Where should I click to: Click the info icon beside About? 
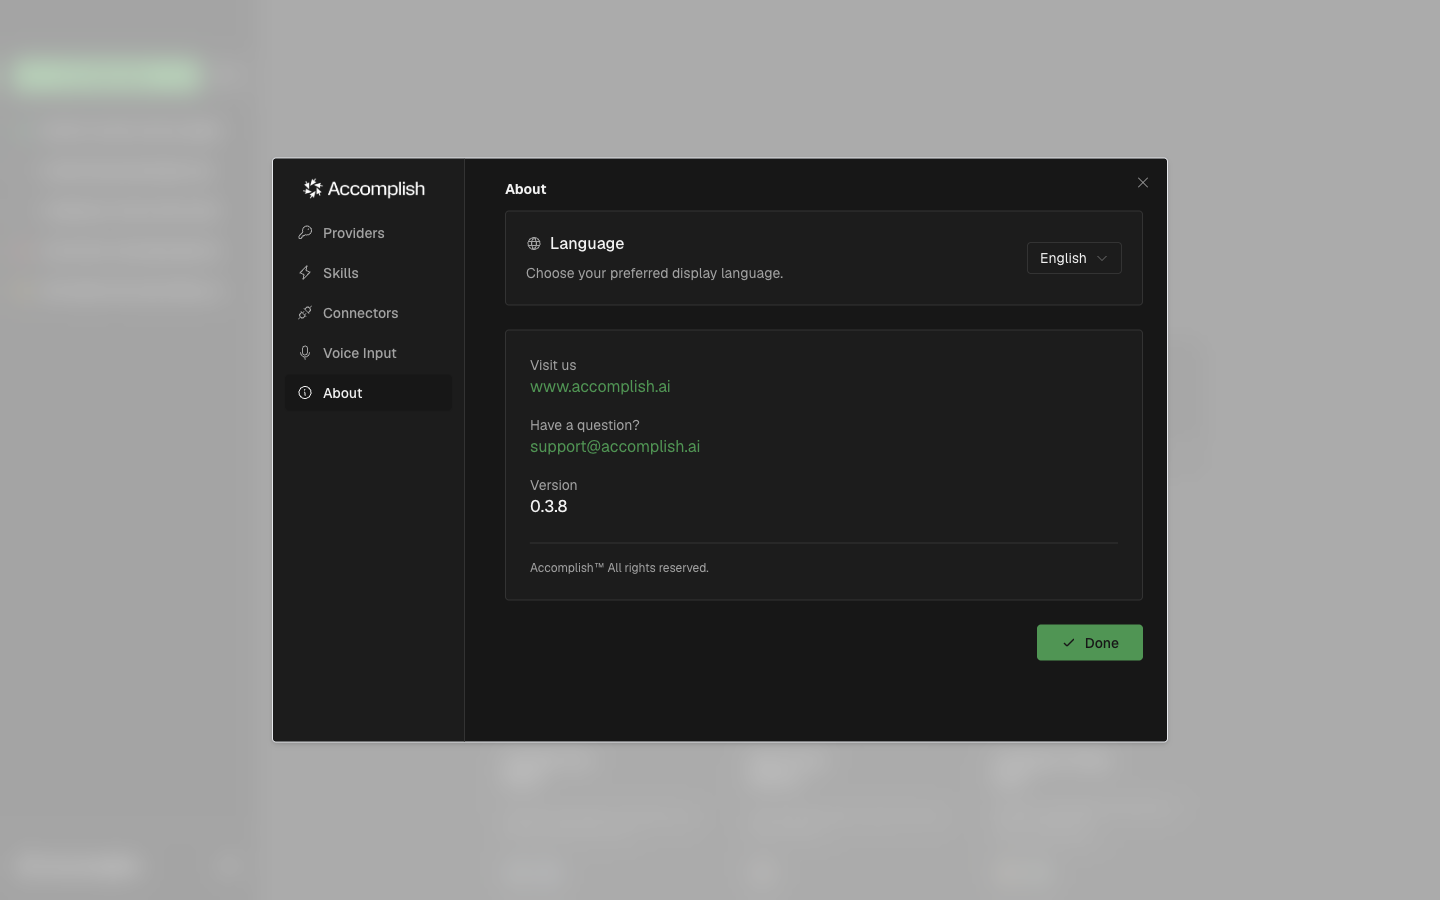click(305, 392)
